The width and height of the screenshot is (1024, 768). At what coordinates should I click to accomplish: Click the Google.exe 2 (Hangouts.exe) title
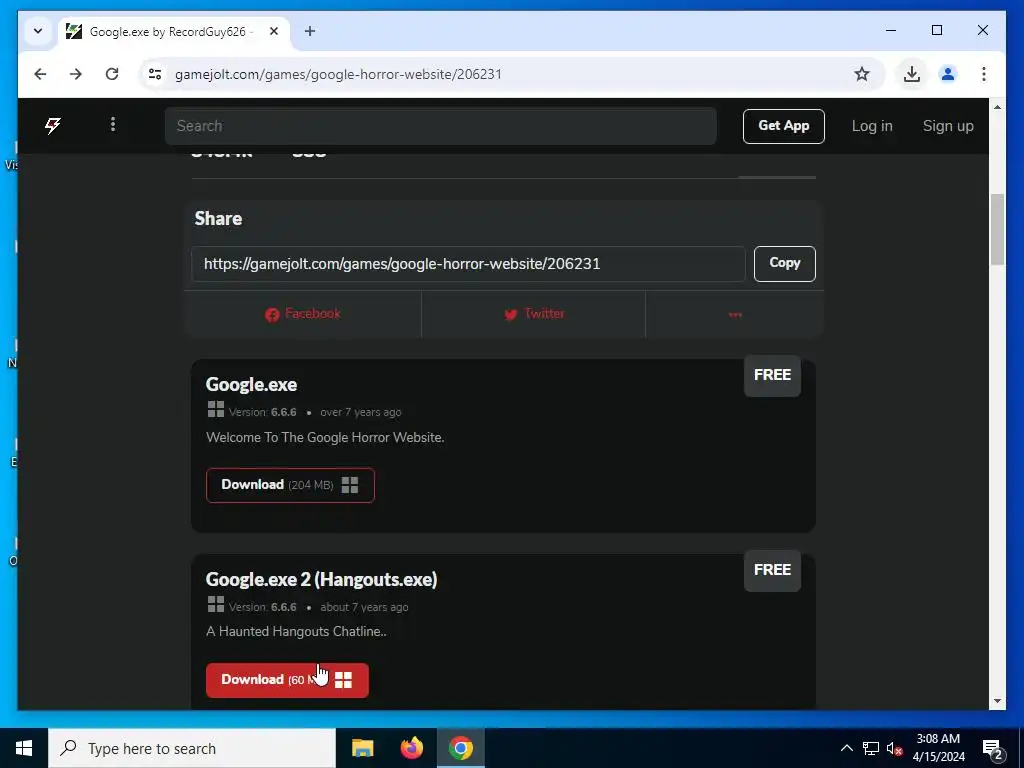pos(321,579)
